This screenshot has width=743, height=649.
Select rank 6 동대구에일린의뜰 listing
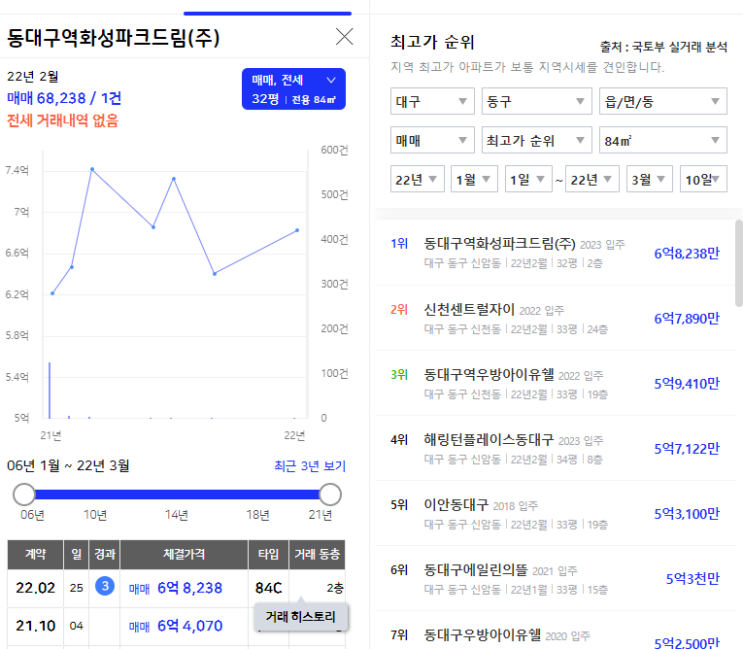click(x=554, y=578)
